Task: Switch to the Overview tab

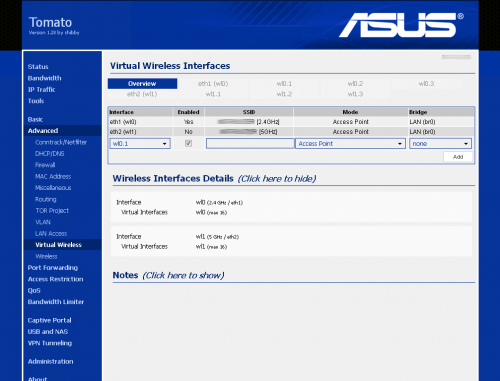Action: point(142,84)
